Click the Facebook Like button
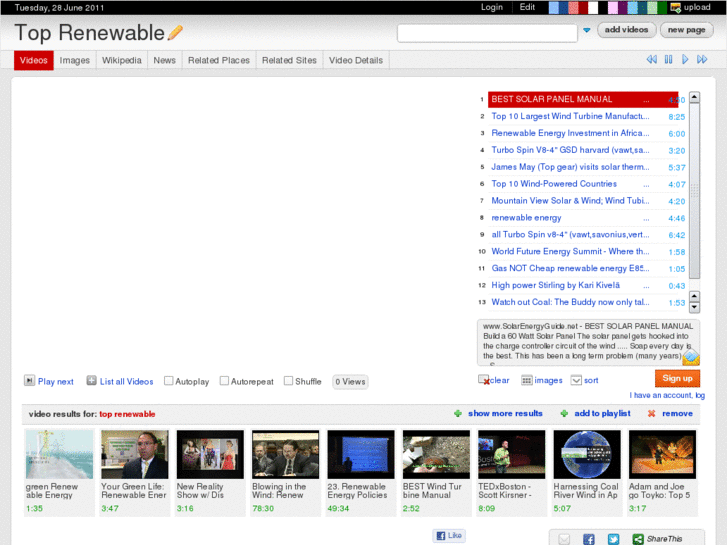 (x=449, y=535)
